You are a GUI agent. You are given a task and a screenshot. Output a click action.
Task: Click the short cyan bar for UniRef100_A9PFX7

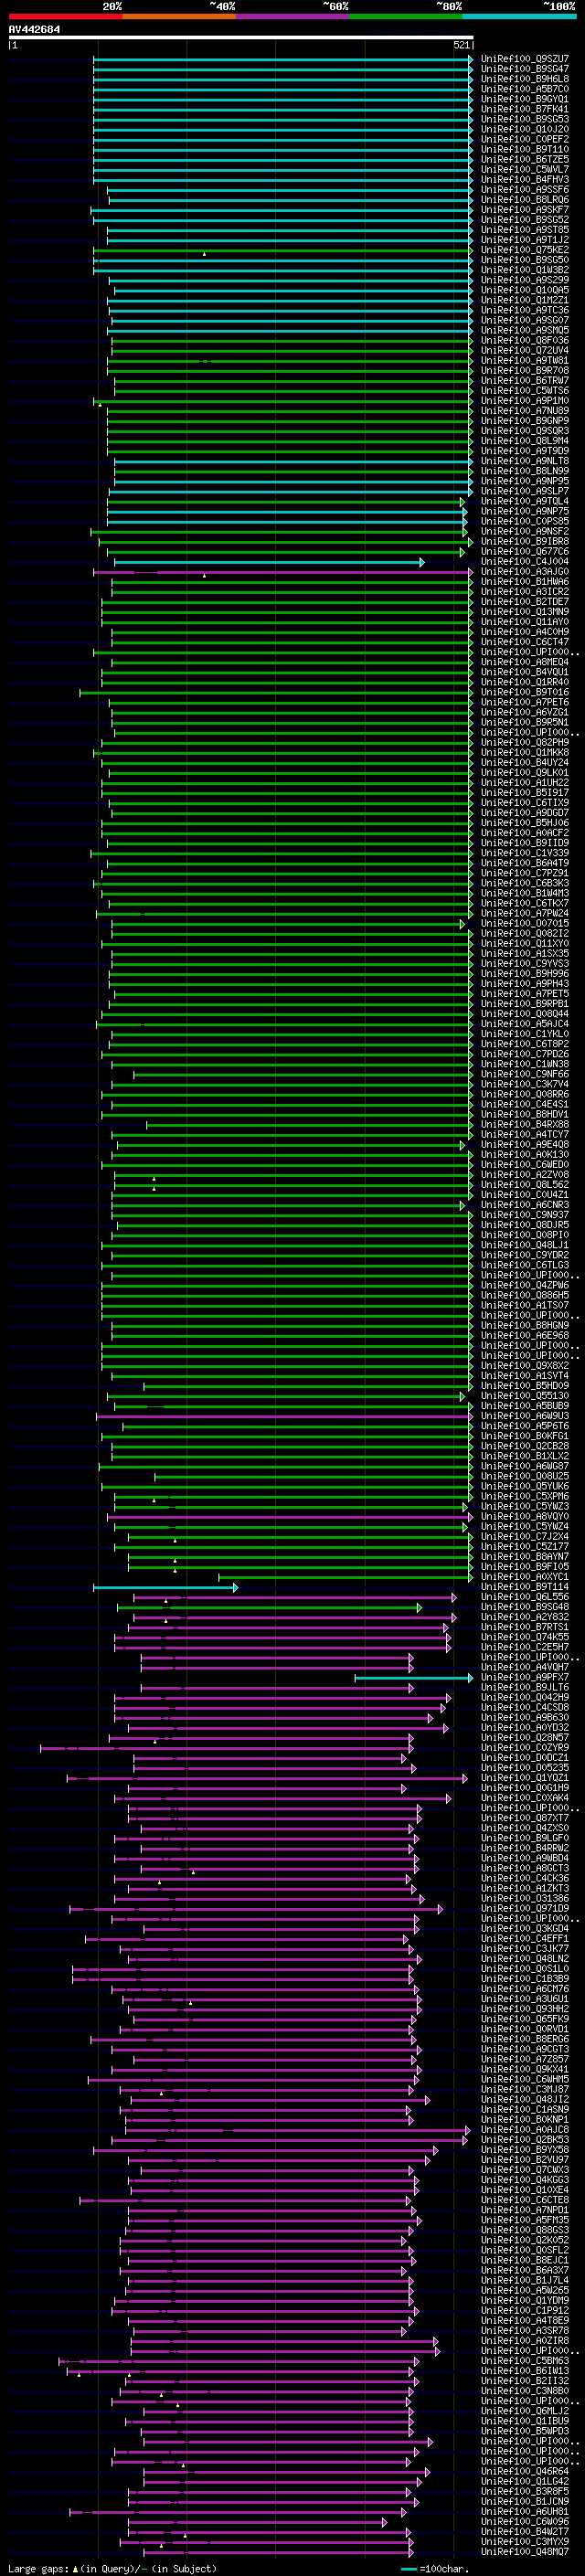(x=413, y=1678)
